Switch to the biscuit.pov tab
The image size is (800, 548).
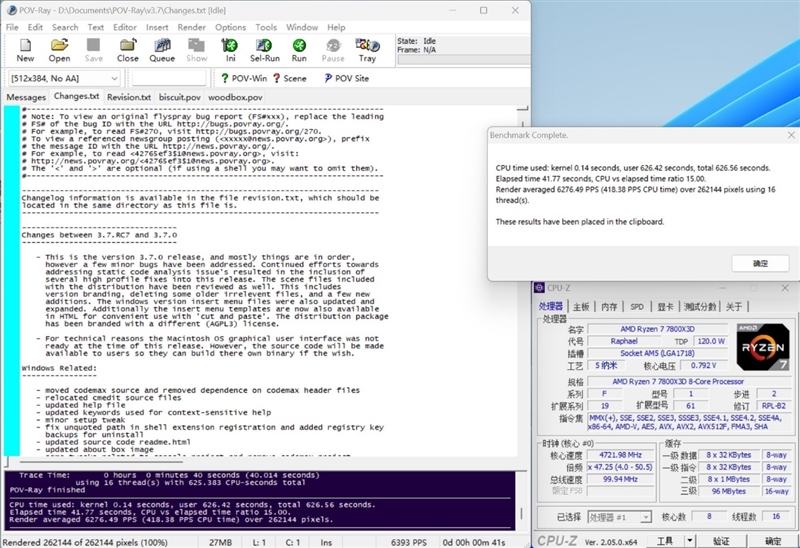[180, 97]
